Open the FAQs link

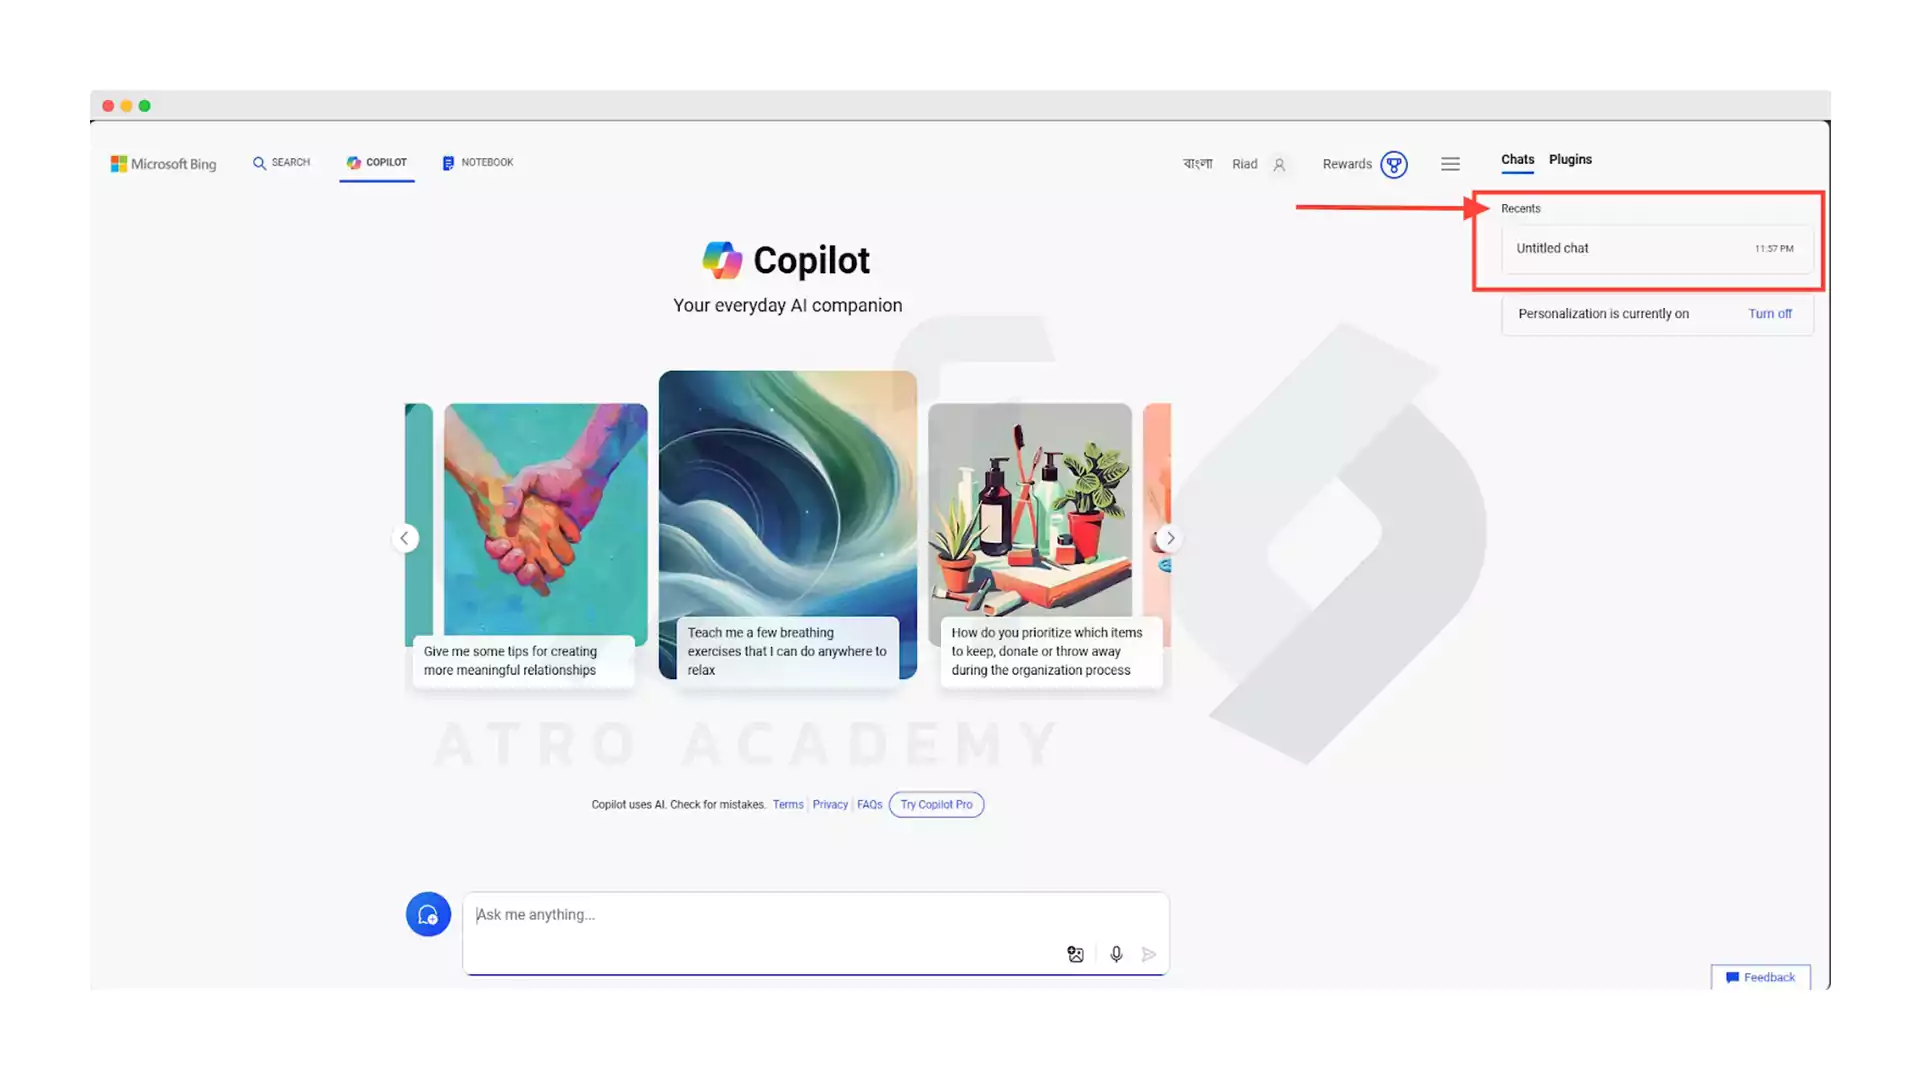(869, 804)
